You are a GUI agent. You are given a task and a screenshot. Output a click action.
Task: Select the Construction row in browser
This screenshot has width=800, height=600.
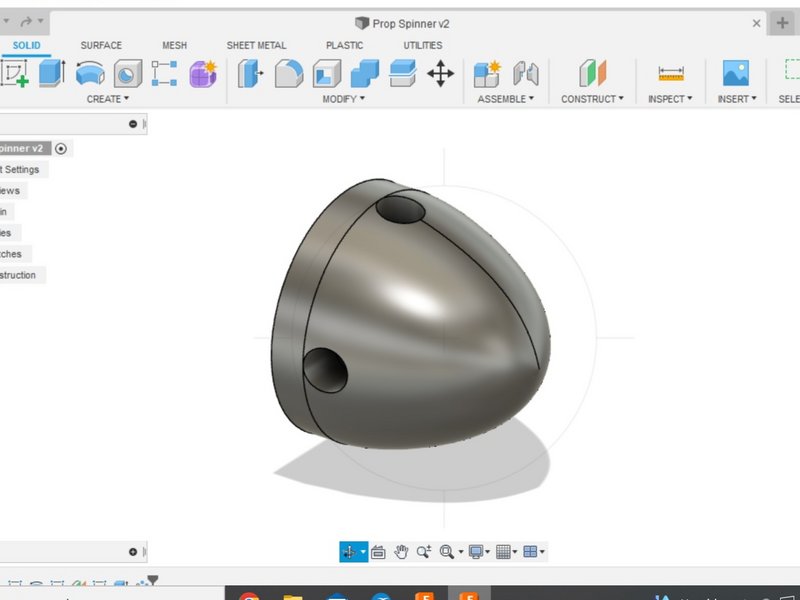point(22,275)
